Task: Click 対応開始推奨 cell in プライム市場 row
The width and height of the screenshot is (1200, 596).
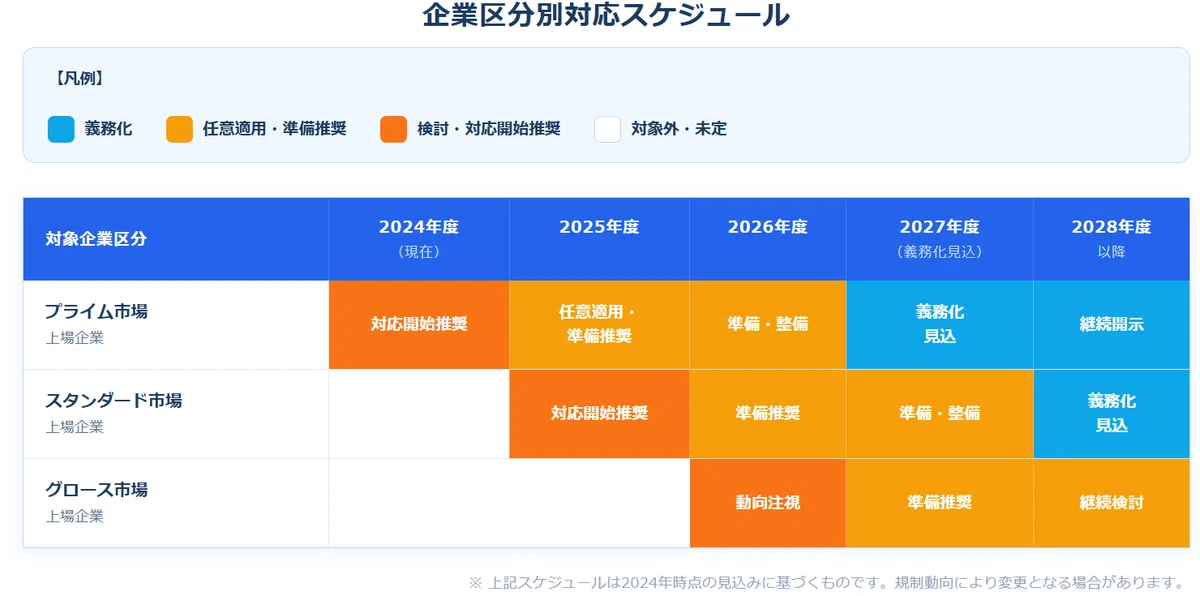Action: 419,325
